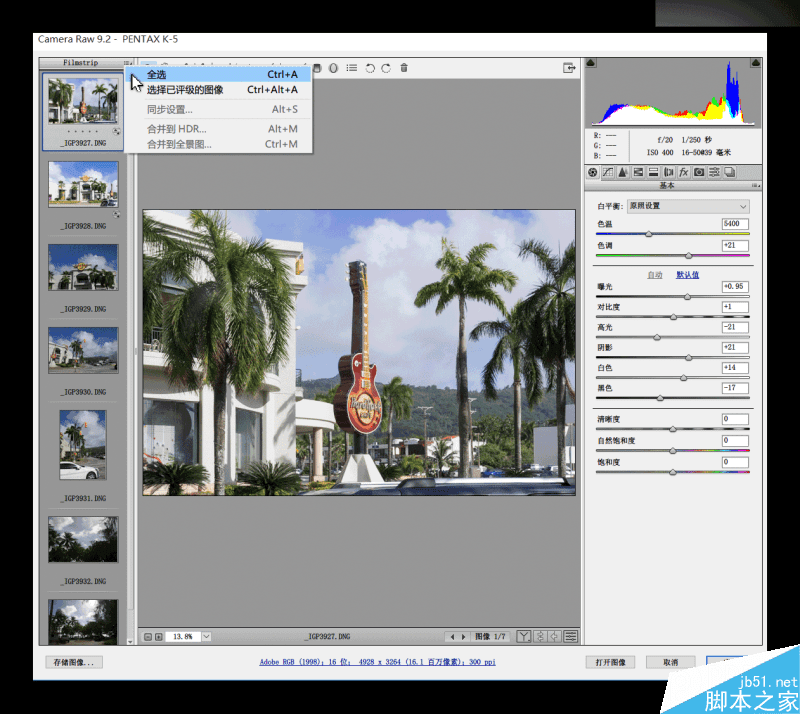Click the 对比度 contrast slider
Viewport: 800px width, 714px height.
click(x=672, y=317)
